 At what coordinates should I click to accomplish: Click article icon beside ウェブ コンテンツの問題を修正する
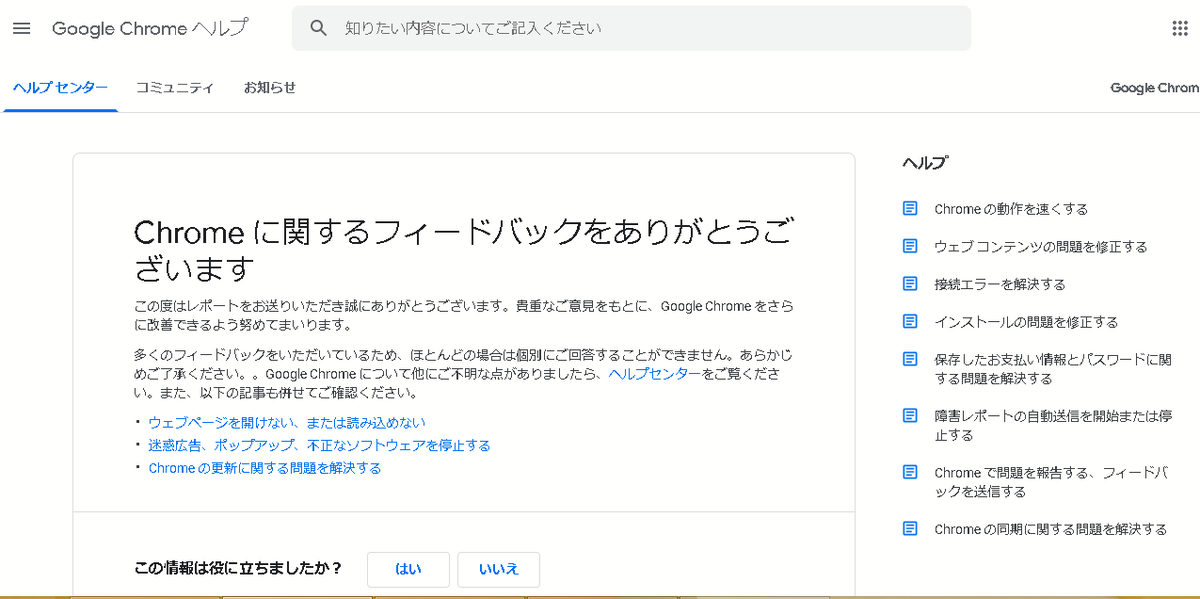pyautogui.click(x=910, y=245)
